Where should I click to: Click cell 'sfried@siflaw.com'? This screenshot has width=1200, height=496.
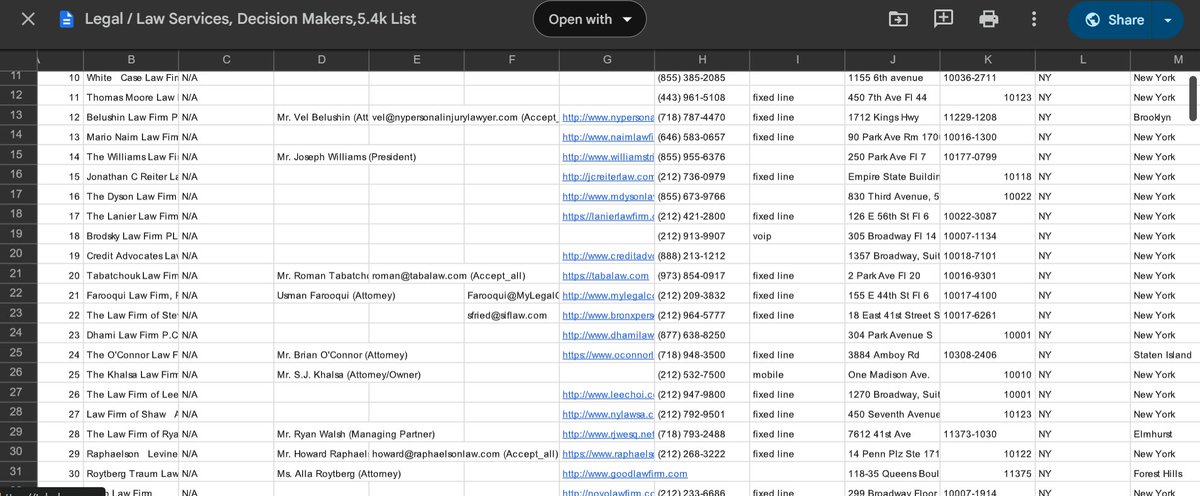pyautogui.click(x=507, y=315)
